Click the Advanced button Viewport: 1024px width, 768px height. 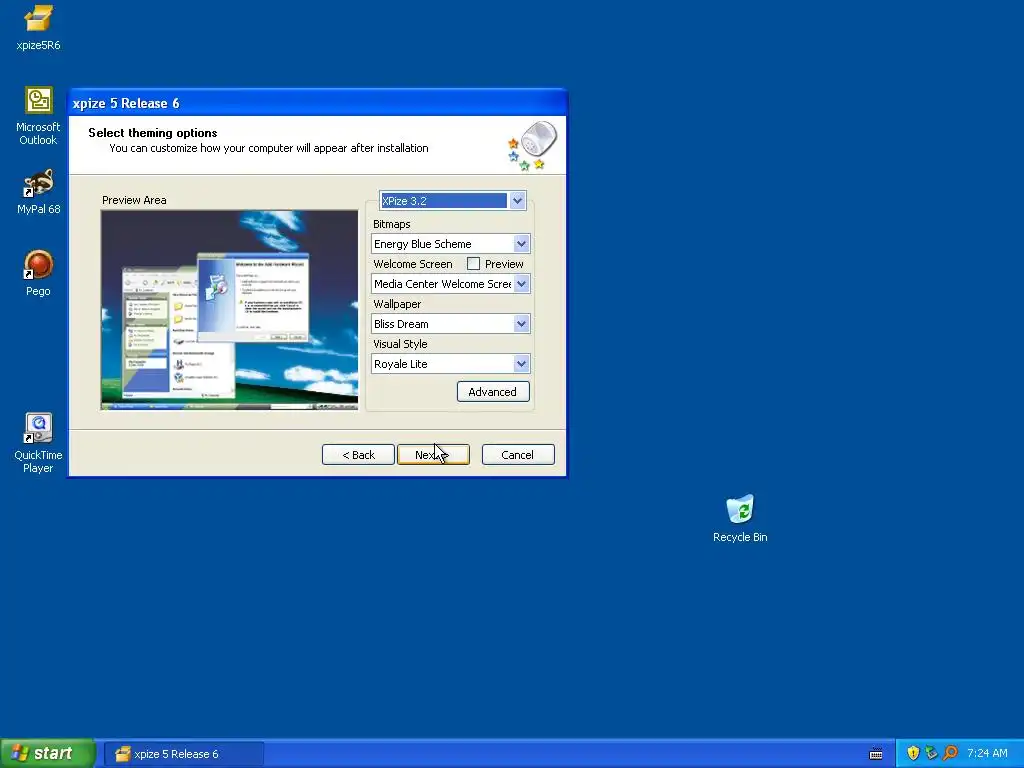493,392
